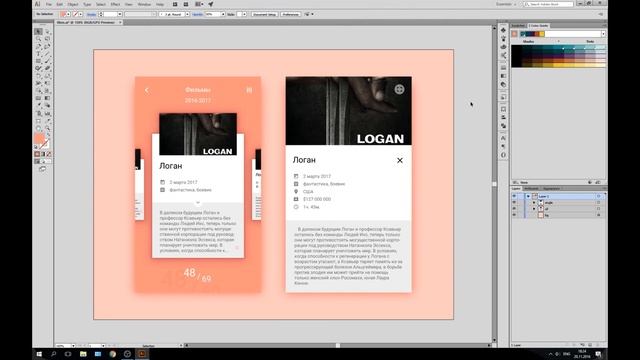Click the Opacity link in control bar
Image resolution: width=640 pixels, height=360 pixels.
(198, 14)
